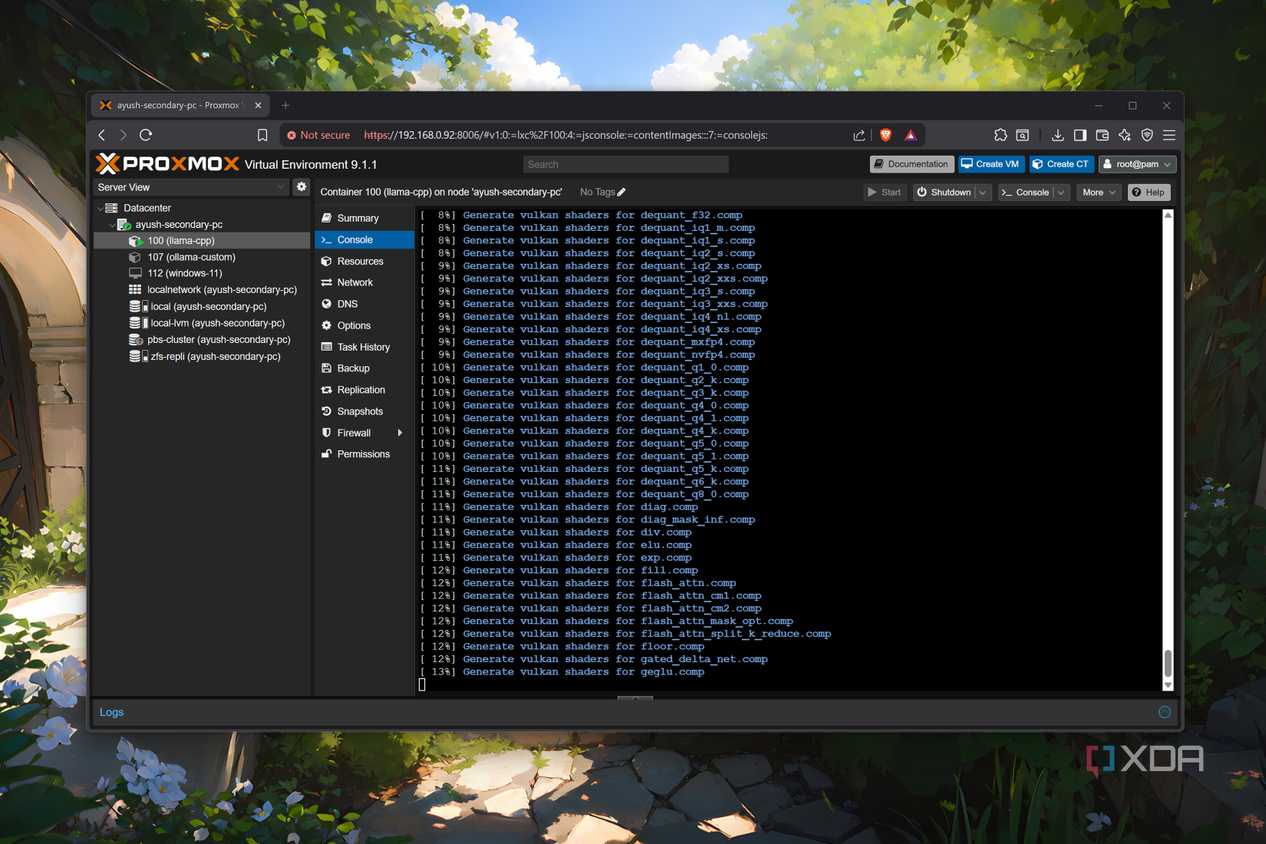This screenshot has width=1266, height=844.
Task: Open the Server View dropdown
Action: pos(191,187)
